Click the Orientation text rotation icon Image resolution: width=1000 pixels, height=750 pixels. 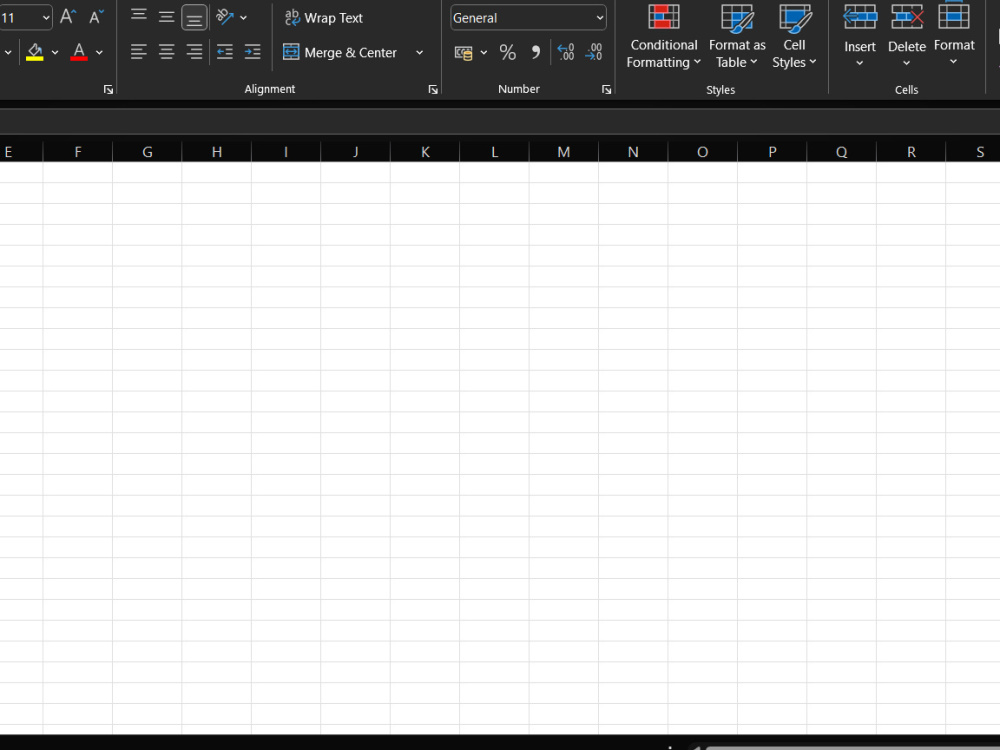(x=224, y=17)
